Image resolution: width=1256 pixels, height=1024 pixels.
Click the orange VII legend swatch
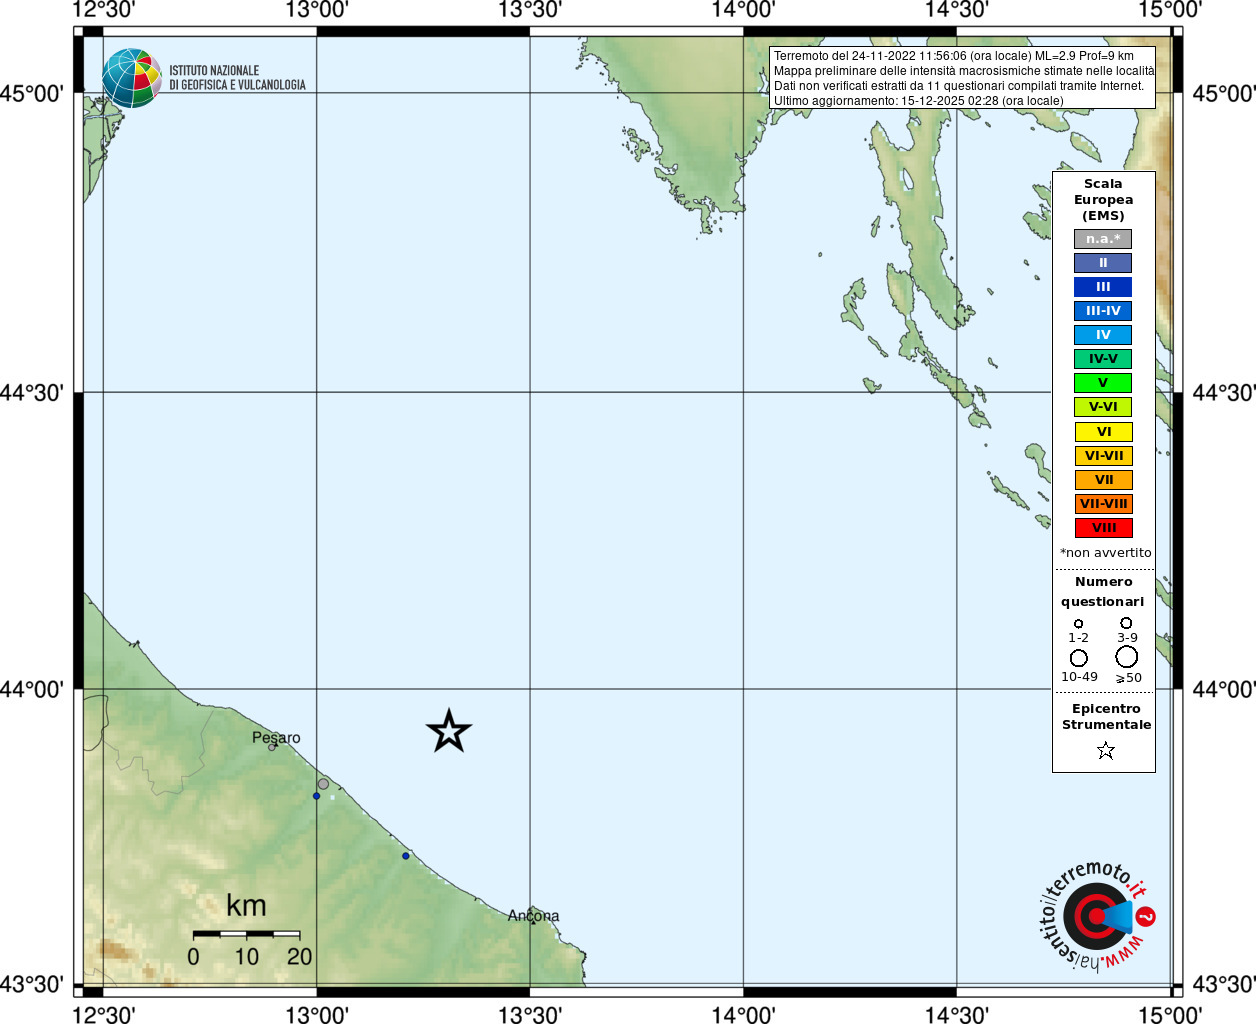tap(1103, 480)
